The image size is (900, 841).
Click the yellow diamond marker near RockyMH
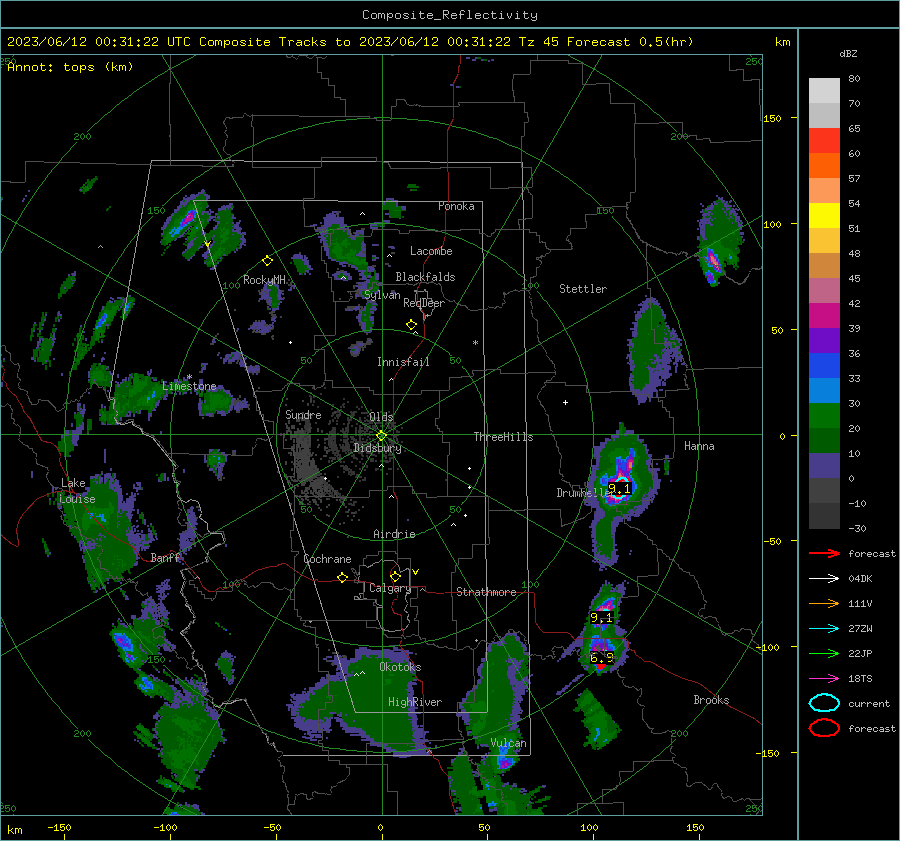(267, 261)
